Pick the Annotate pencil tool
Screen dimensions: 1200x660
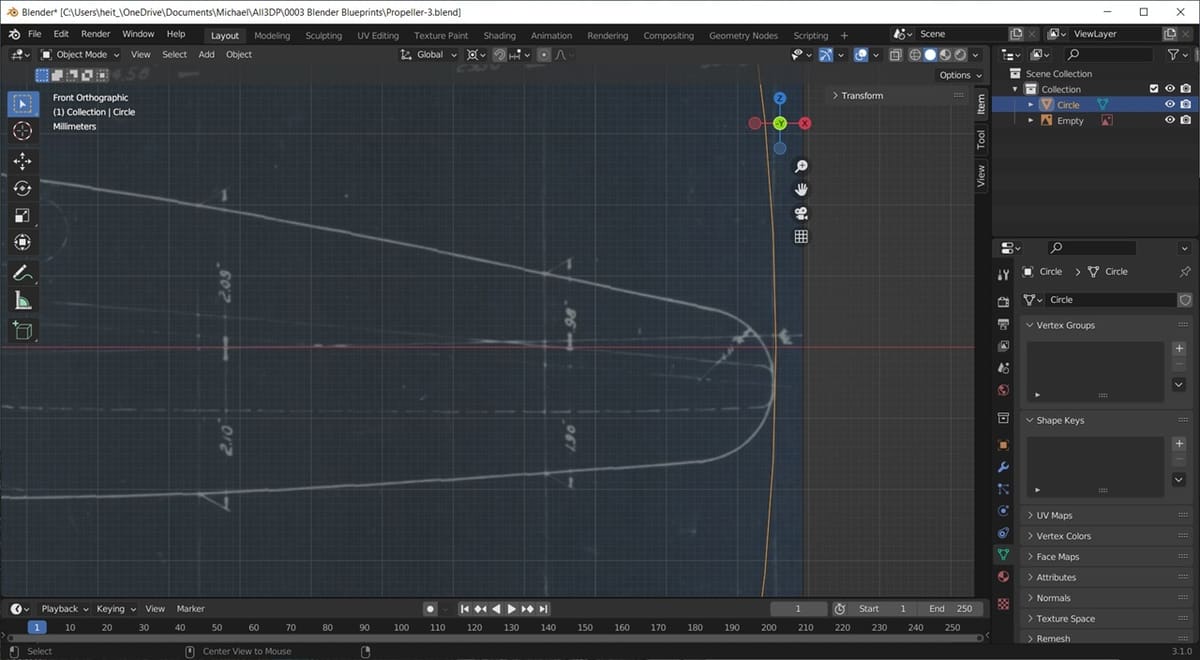pos(23,273)
